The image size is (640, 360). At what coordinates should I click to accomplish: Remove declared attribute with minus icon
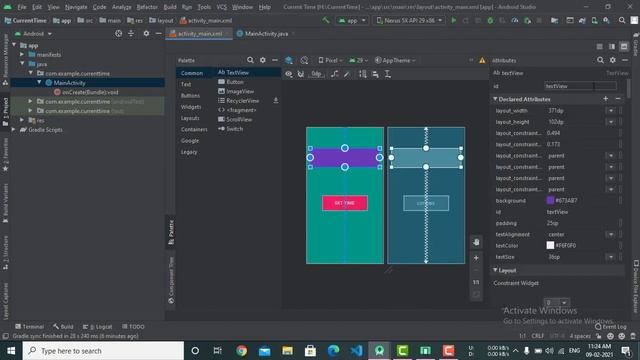[618, 99]
